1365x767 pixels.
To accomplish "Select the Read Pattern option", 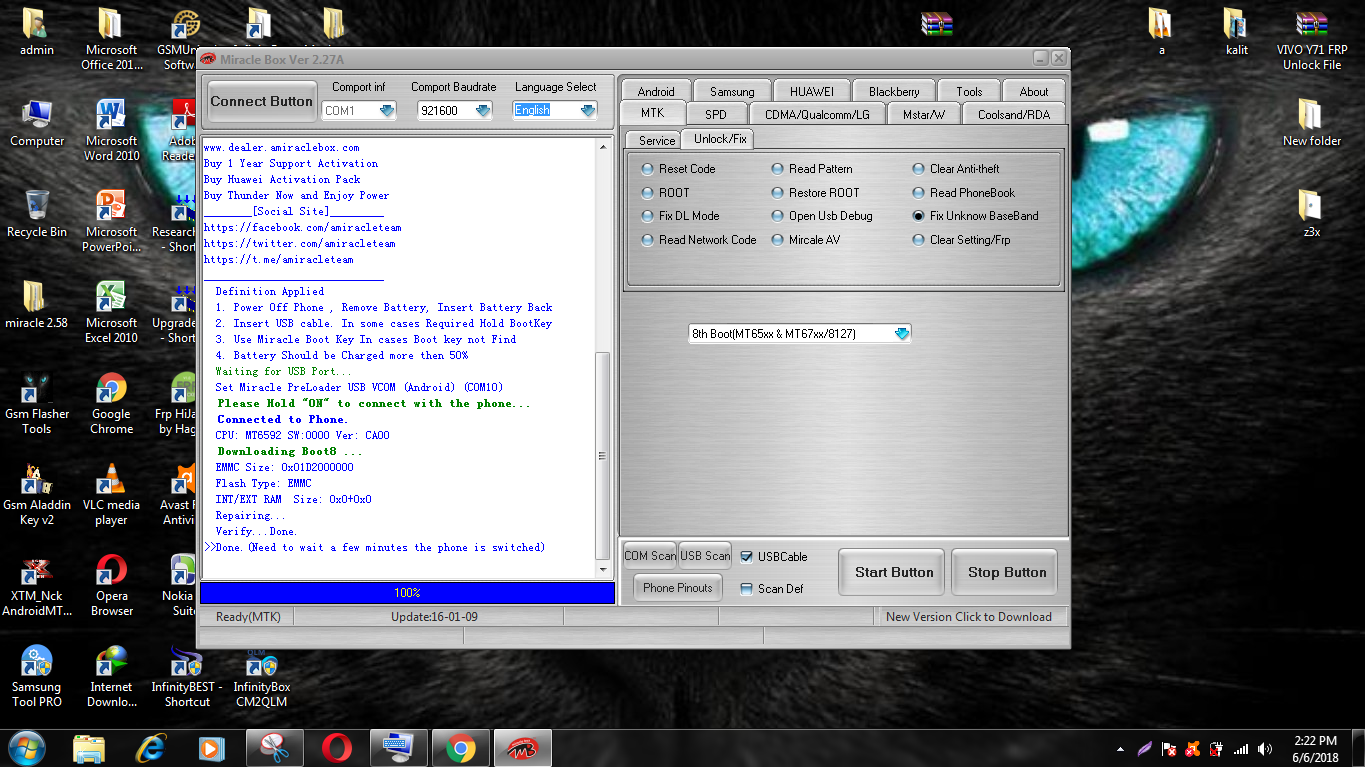I will 812,169.
